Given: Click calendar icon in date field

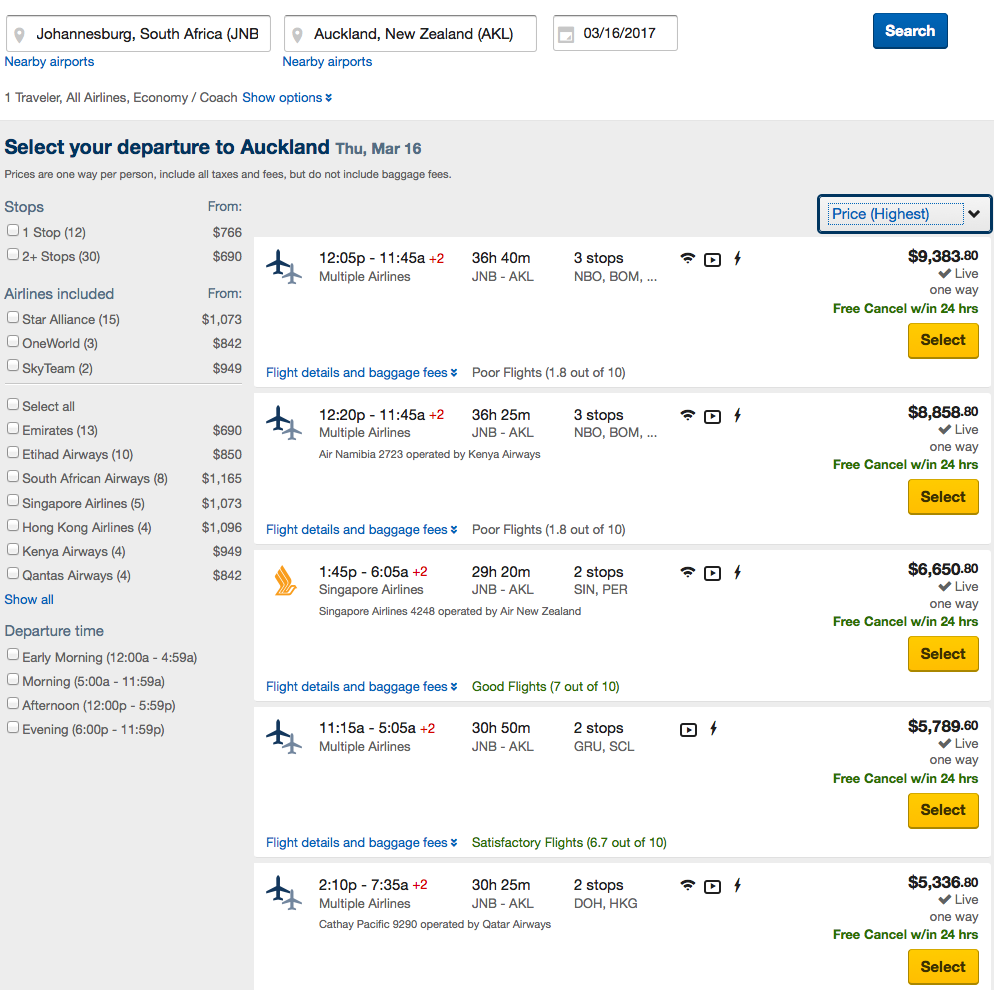Looking at the screenshot, I should pyautogui.click(x=566, y=34).
